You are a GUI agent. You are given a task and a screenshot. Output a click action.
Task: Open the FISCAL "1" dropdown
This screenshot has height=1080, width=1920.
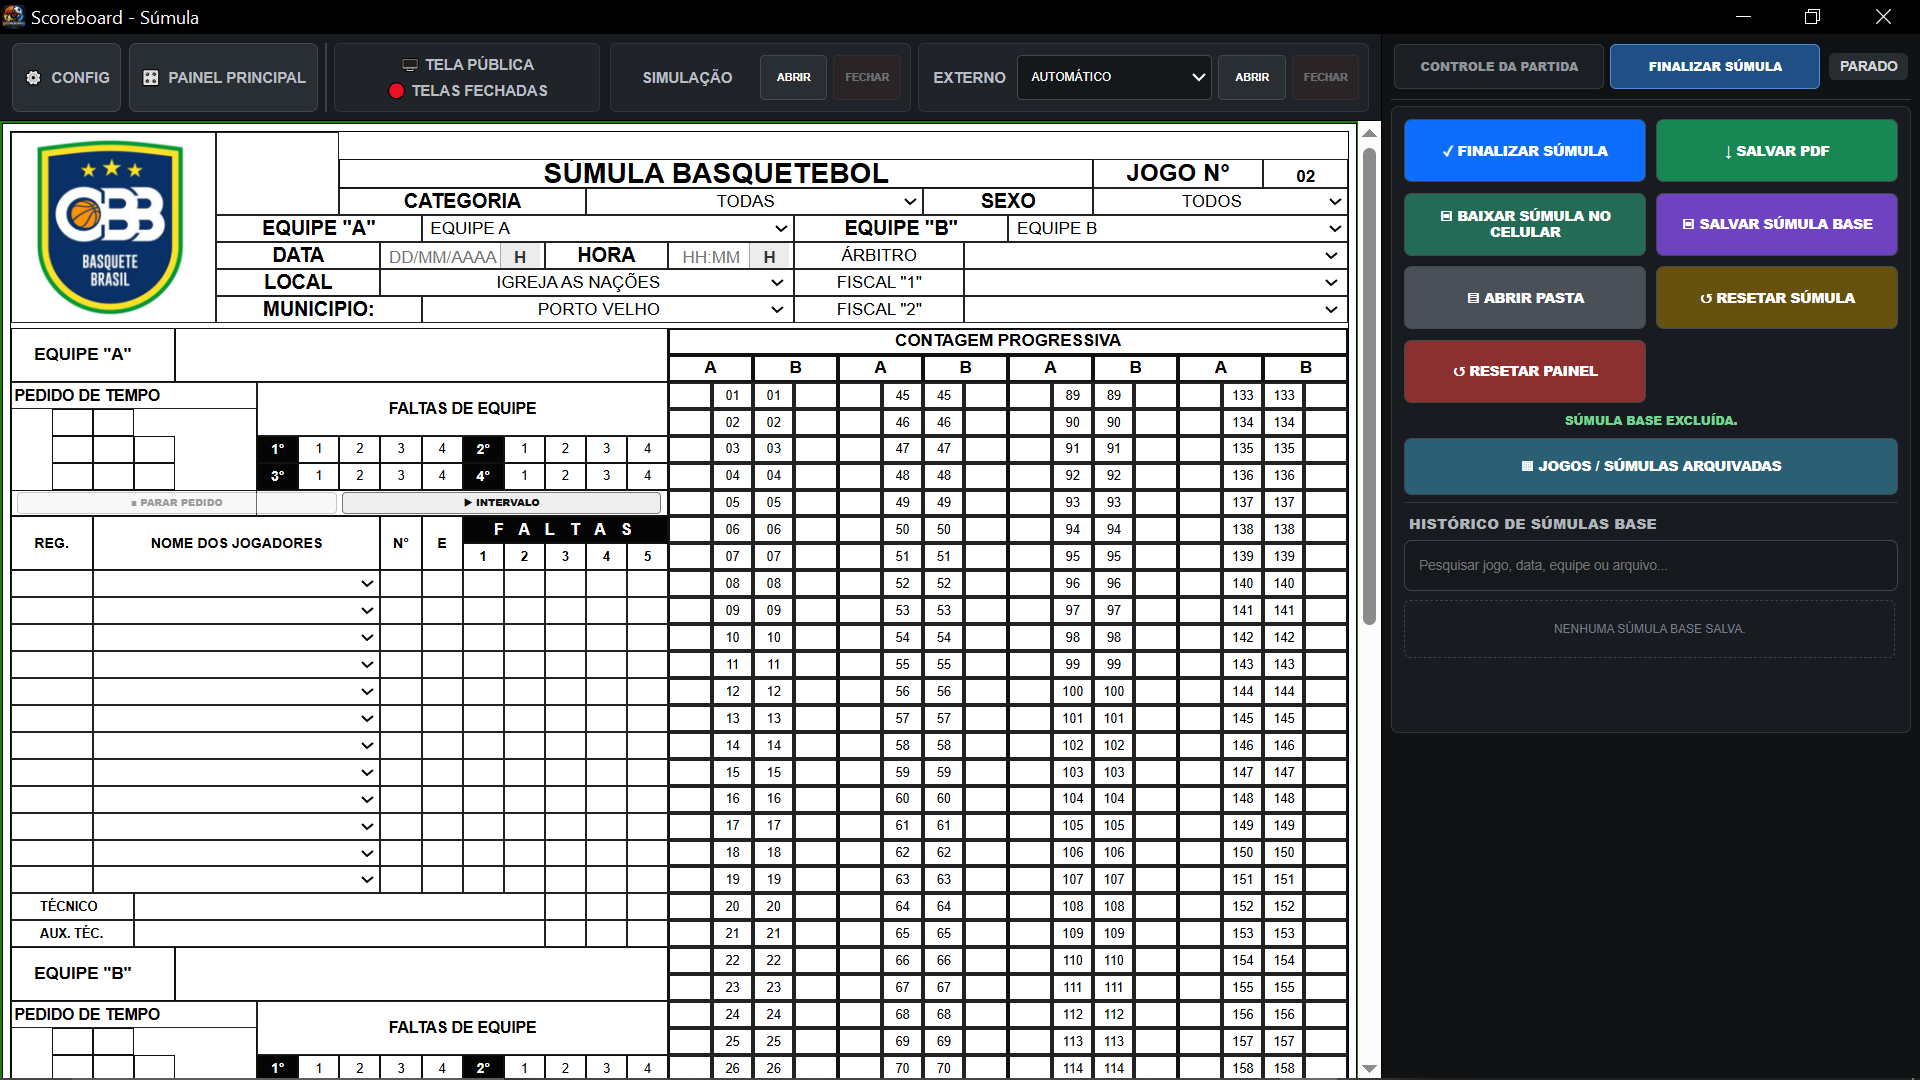(x=1154, y=282)
